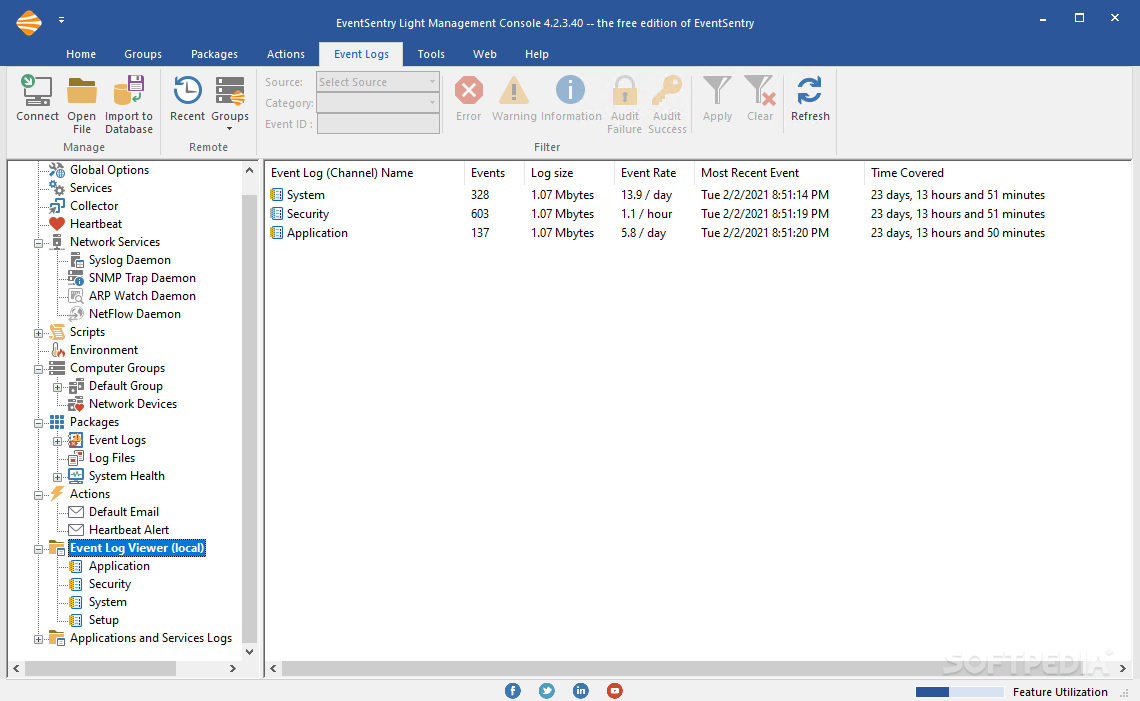Switch to the Actions tab
Image resolution: width=1140 pixels, height=701 pixels.
click(x=286, y=54)
